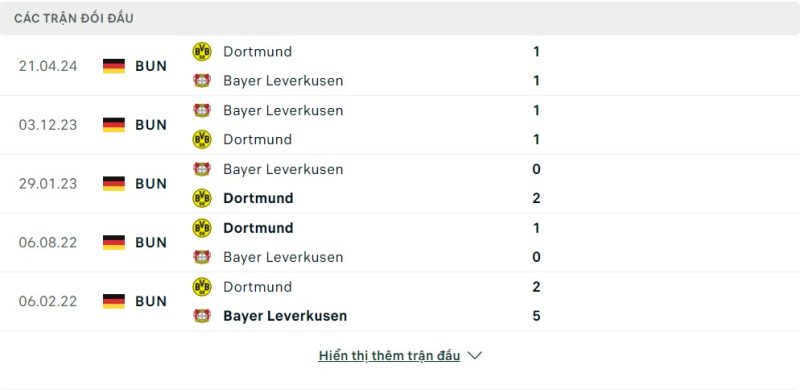Click Dortmund crest in 21.04.24 match

click(x=202, y=52)
